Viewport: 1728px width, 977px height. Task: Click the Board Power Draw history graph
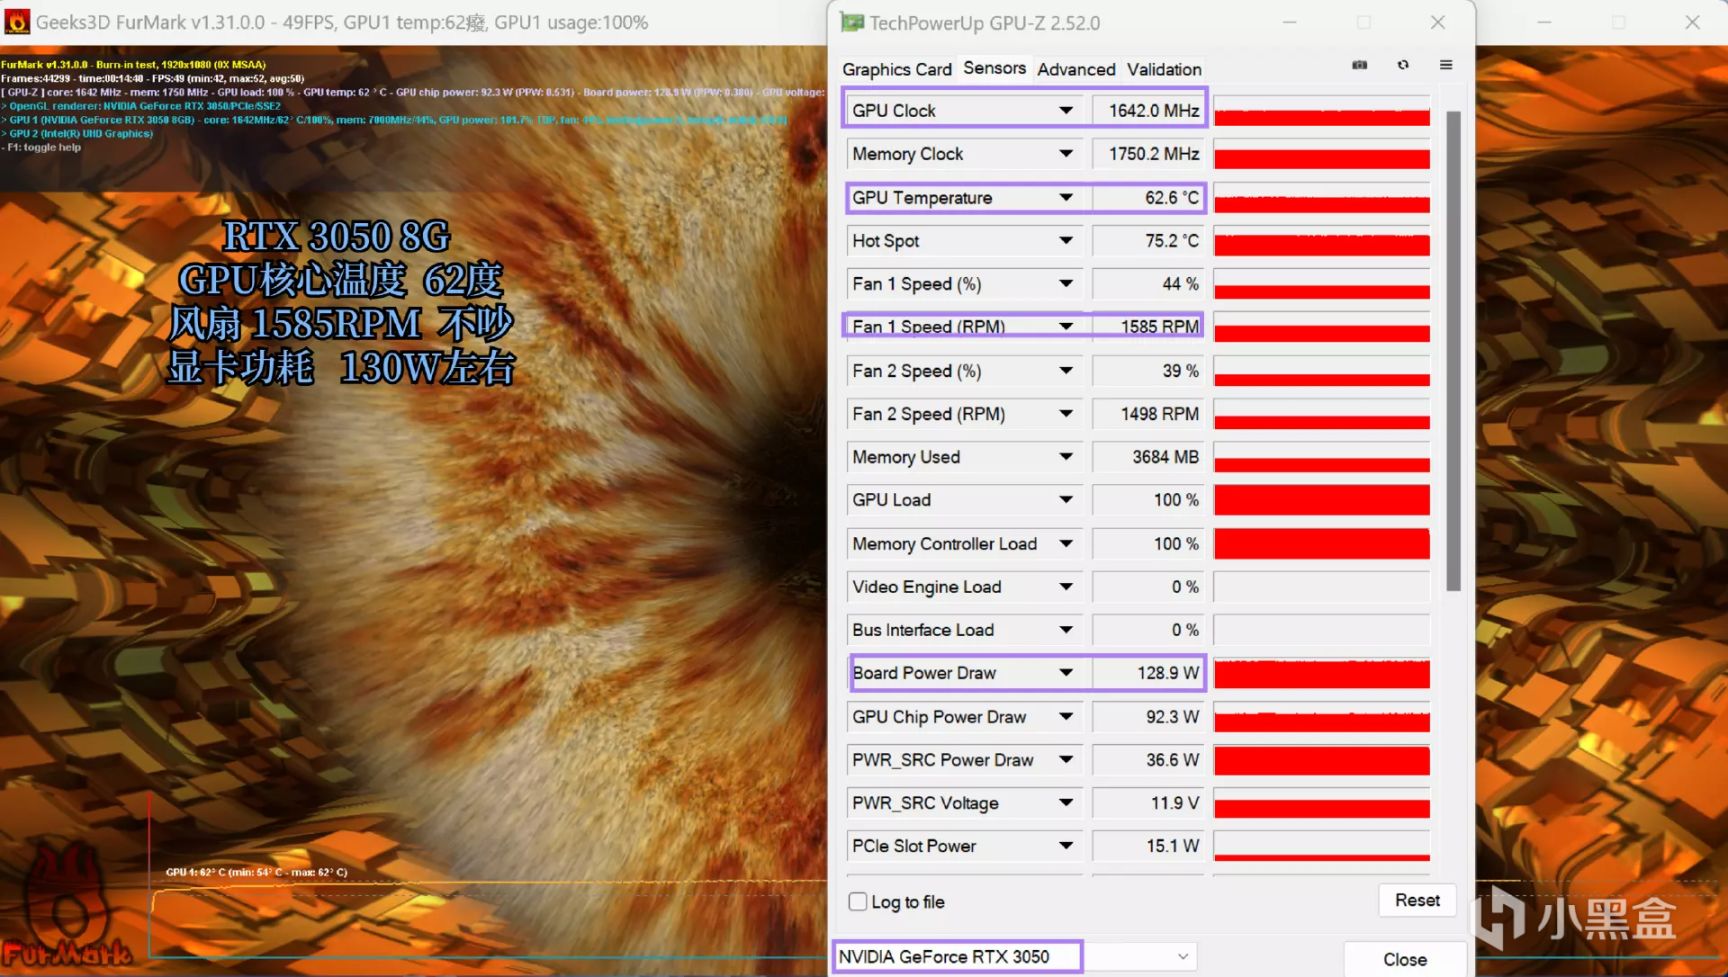pyautogui.click(x=1322, y=672)
